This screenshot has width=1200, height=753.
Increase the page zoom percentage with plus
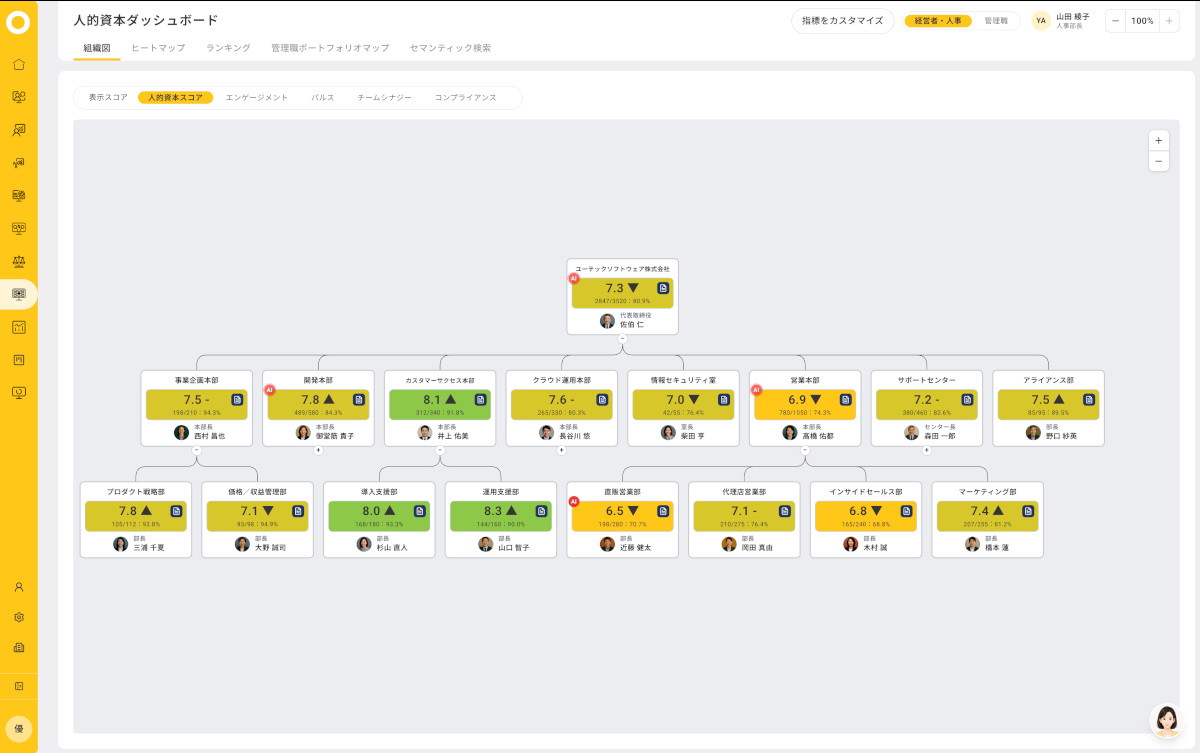pyautogui.click(x=1169, y=20)
